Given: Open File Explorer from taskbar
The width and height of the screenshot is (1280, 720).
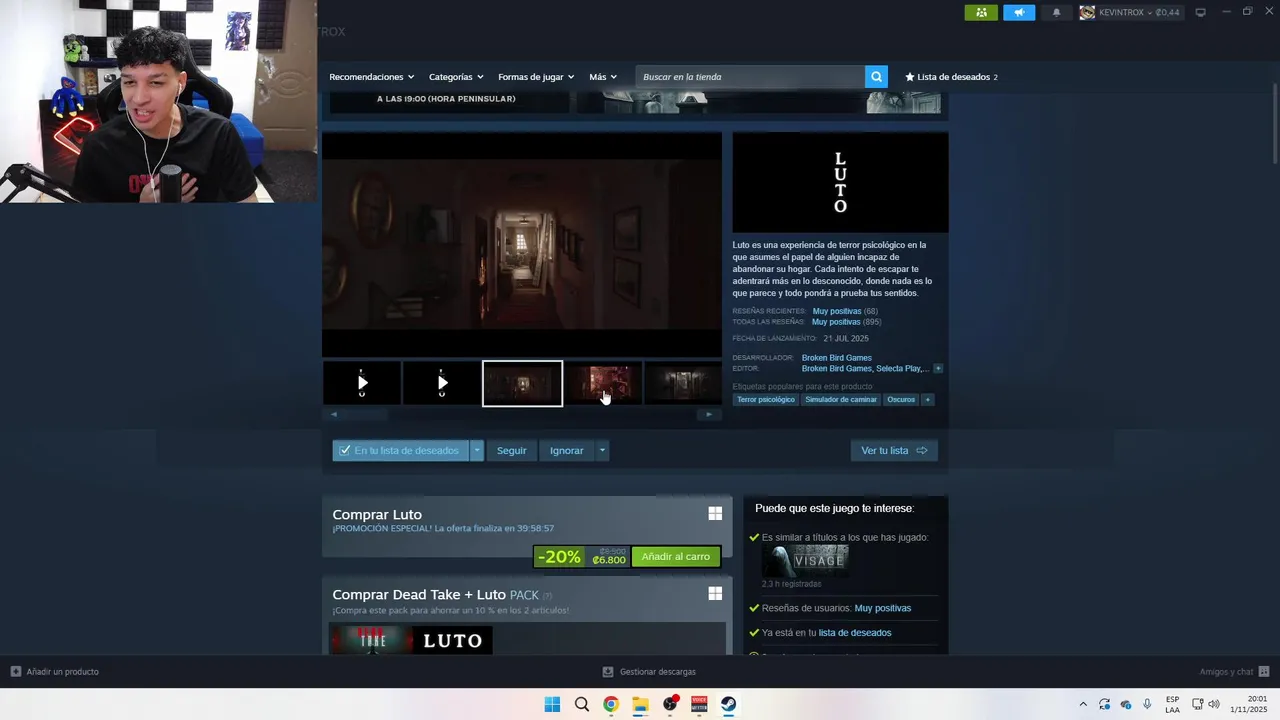Looking at the screenshot, I should [x=640, y=704].
